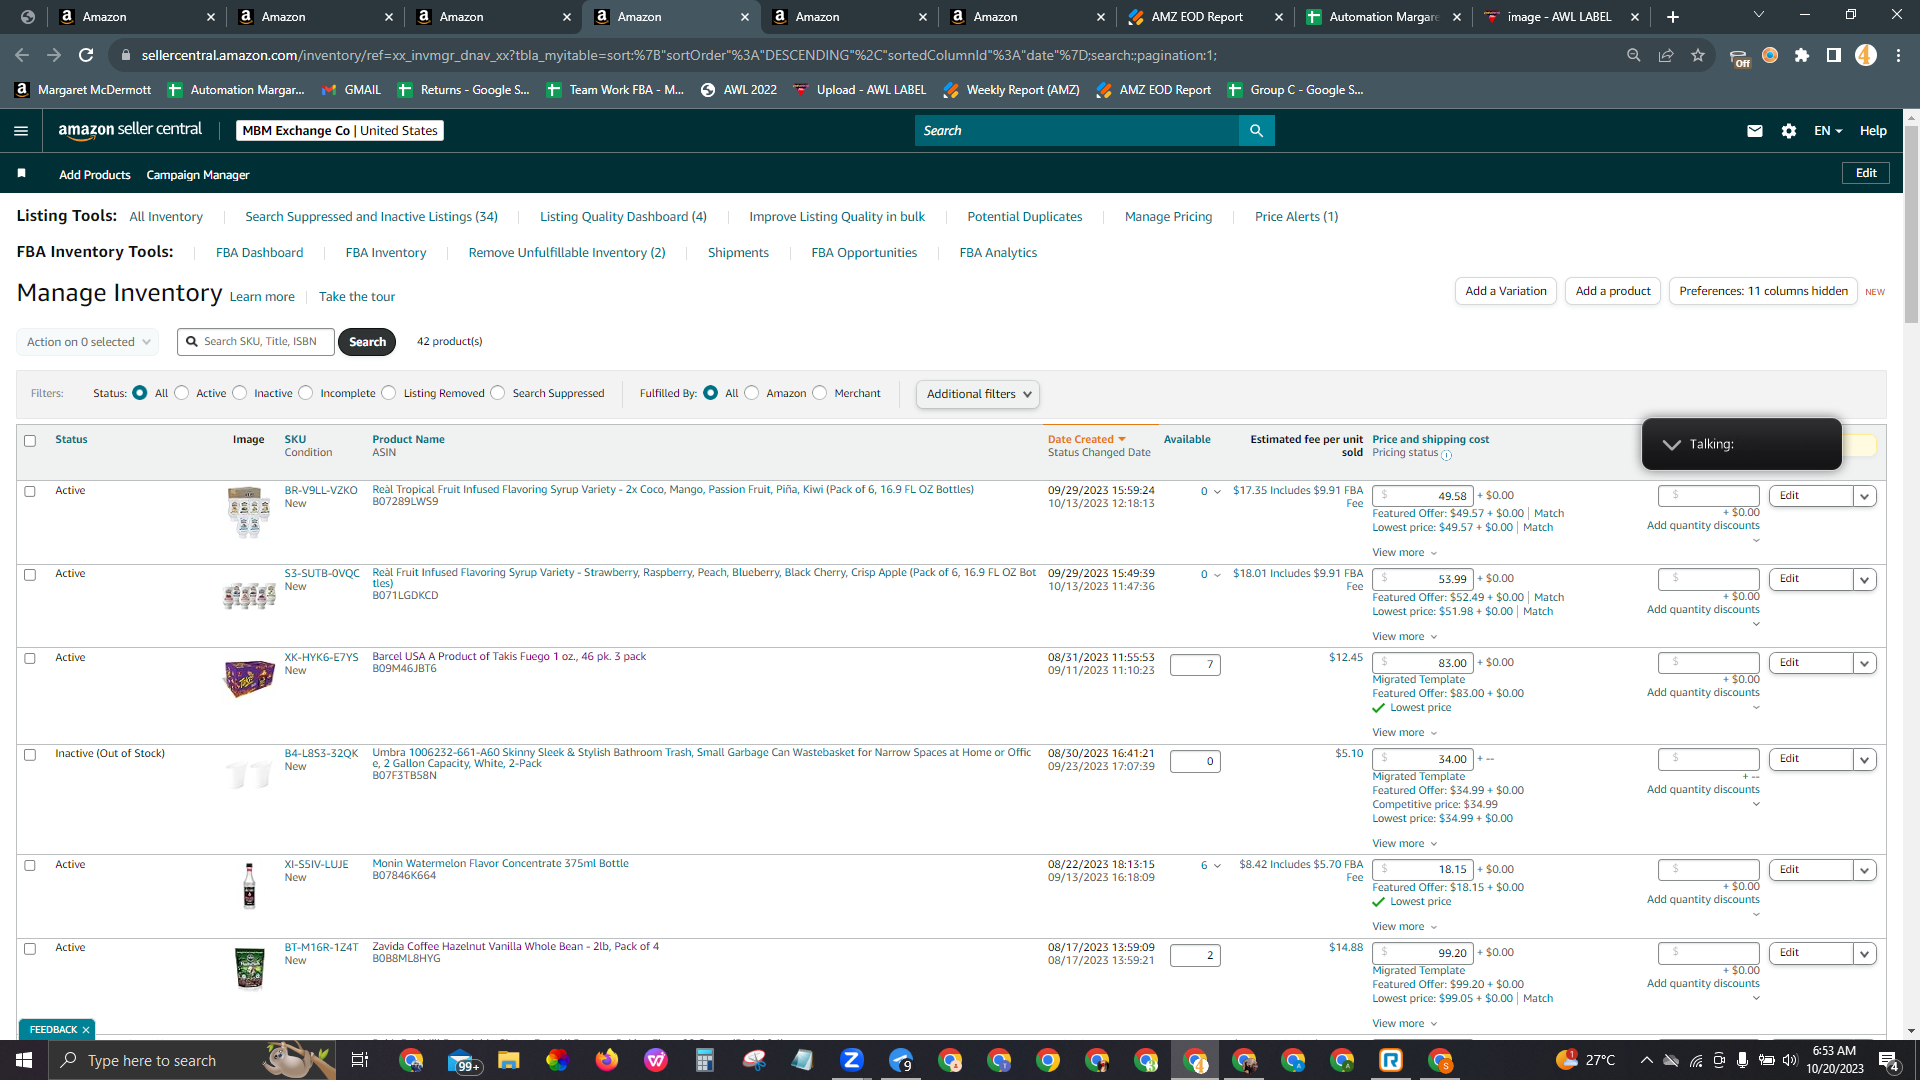Image resolution: width=1920 pixels, height=1080 pixels.
Task: Check the box for SKU XK-HYK6-E7YS
Action: pos(30,659)
